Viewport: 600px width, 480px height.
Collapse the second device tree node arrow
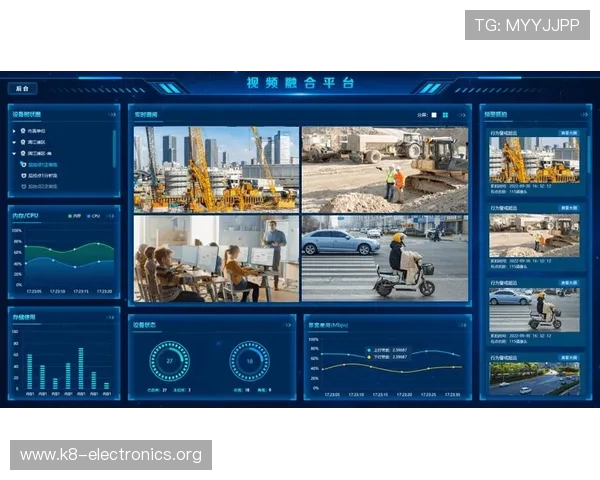[x=14, y=142]
